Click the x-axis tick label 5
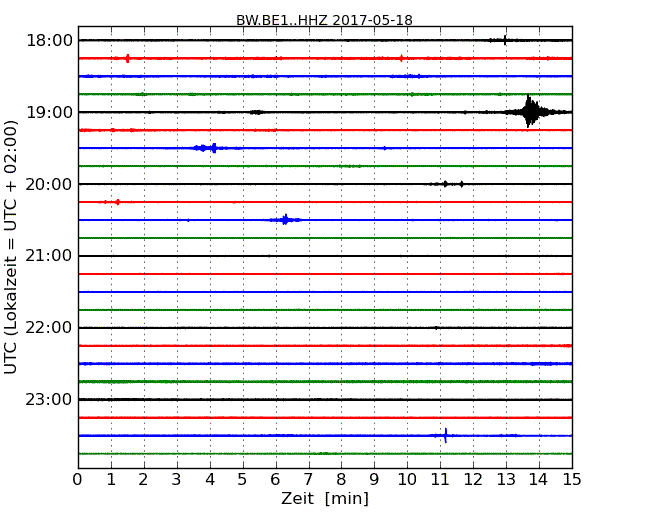The height and width of the screenshot is (520, 650). [243, 479]
